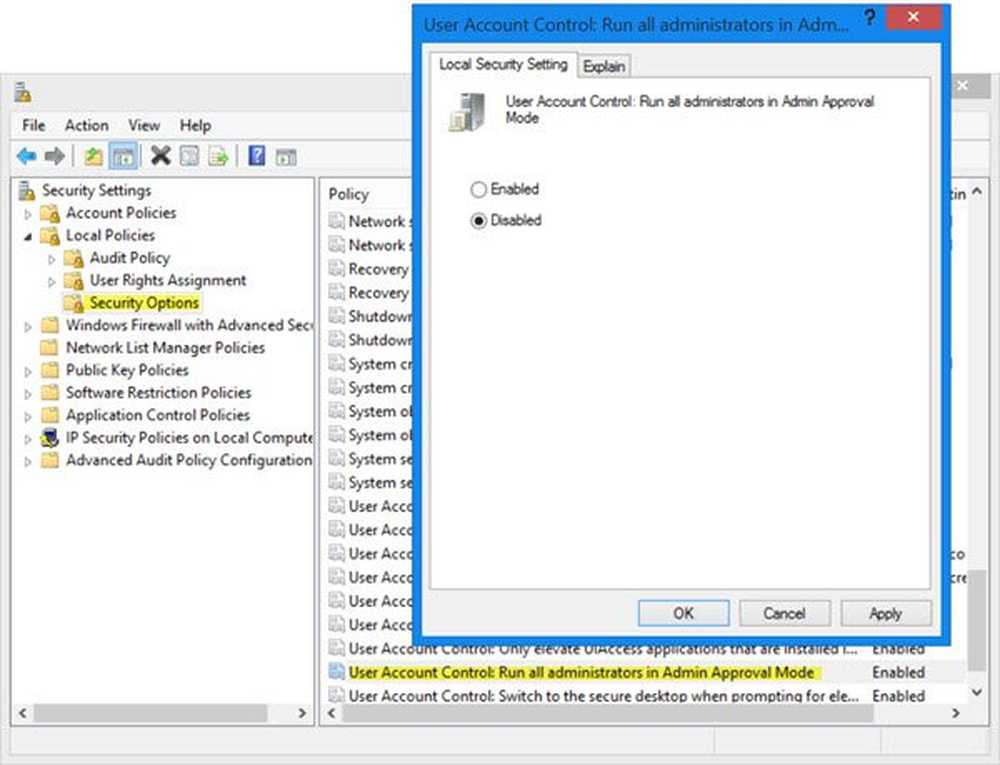Open the Help question mark icon

pos(256,156)
